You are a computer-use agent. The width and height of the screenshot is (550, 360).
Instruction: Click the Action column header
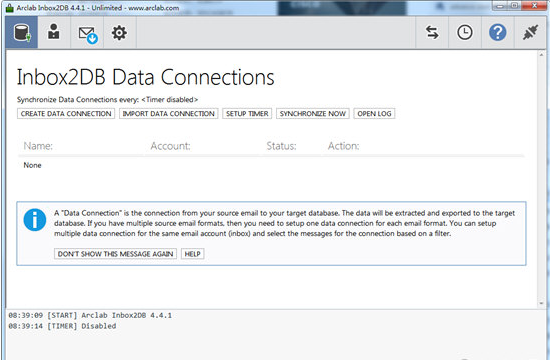343,146
